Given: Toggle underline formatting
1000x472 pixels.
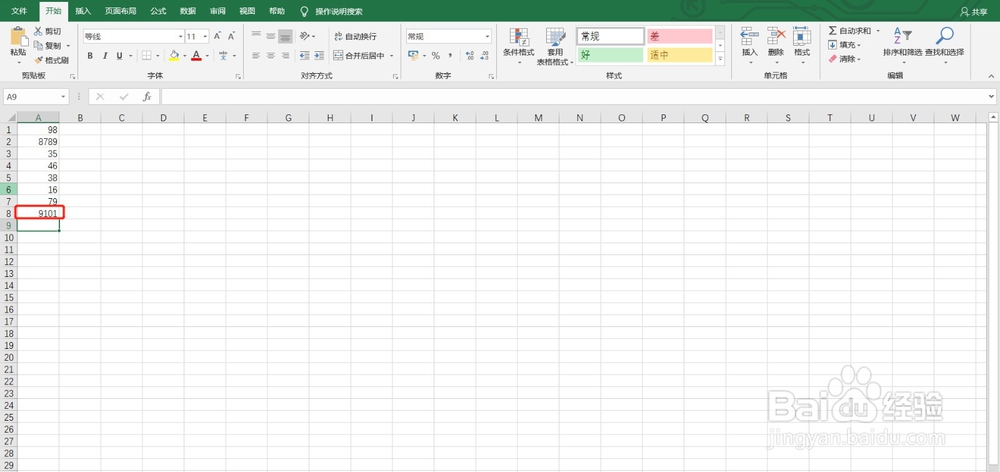Looking at the screenshot, I should coord(119,56).
